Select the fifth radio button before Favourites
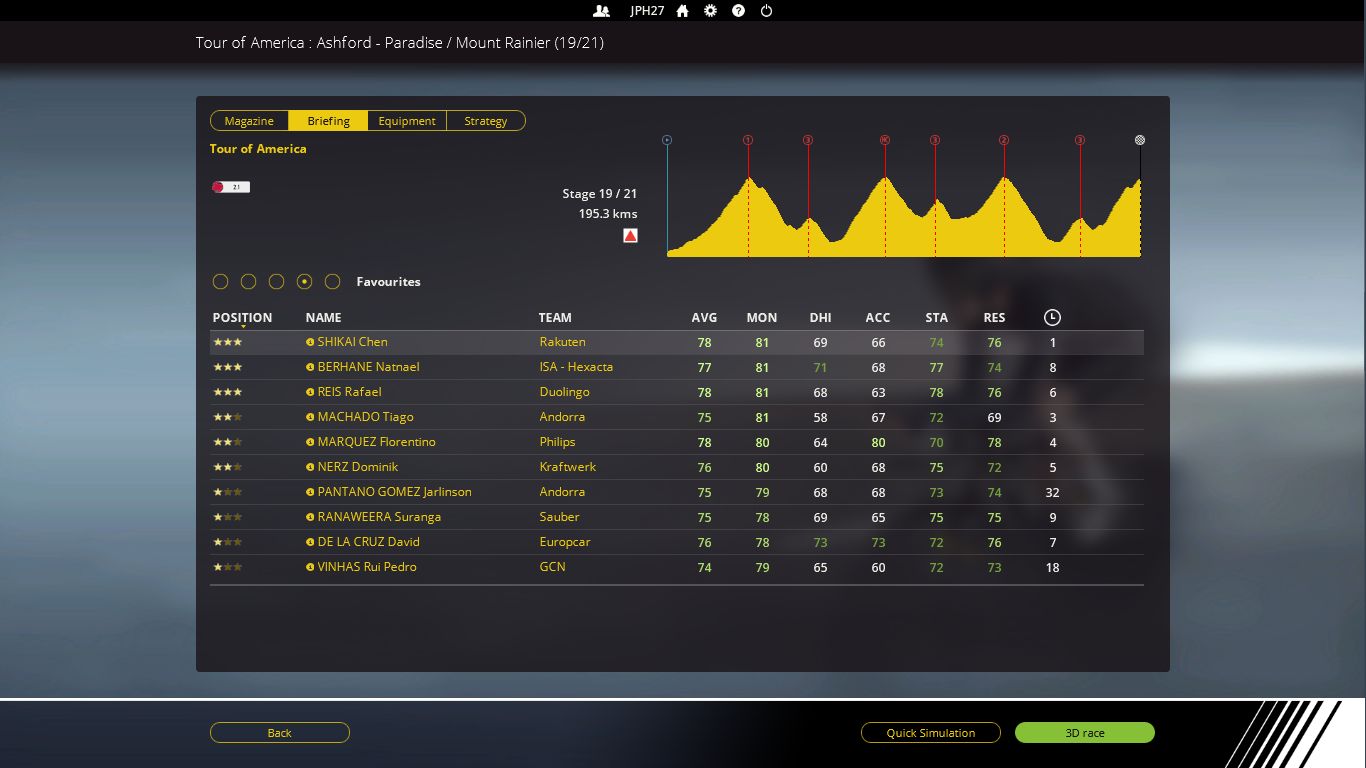Screen dimensions: 1366x768 click(x=333, y=282)
